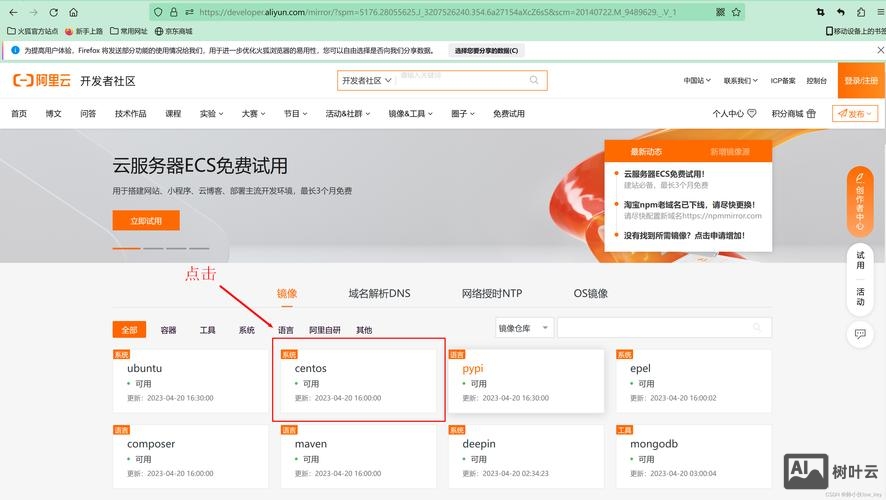Open the Firefox hamburger menu
Image resolution: width=886 pixels, height=500 pixels.
click(x=880, y=12)
